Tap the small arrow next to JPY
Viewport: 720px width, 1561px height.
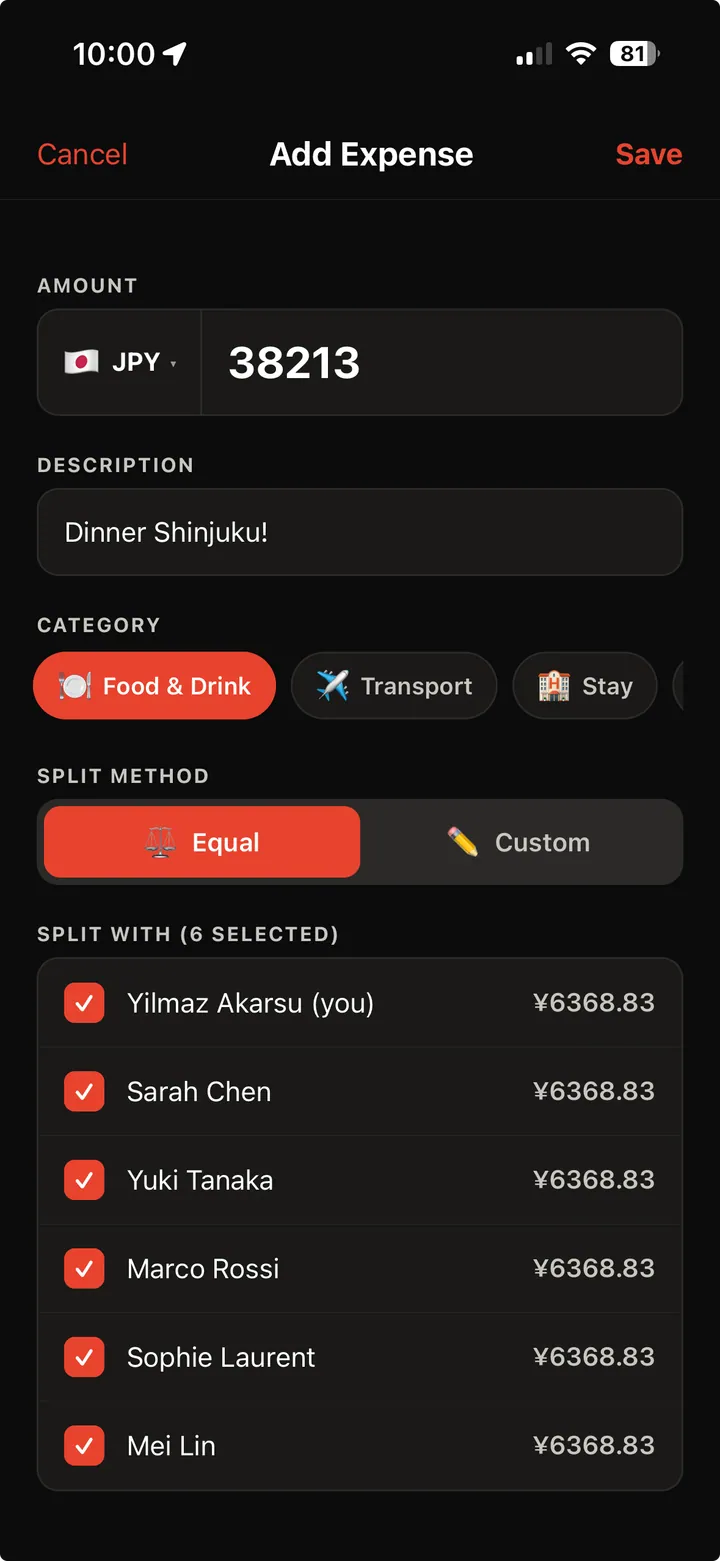173,363
